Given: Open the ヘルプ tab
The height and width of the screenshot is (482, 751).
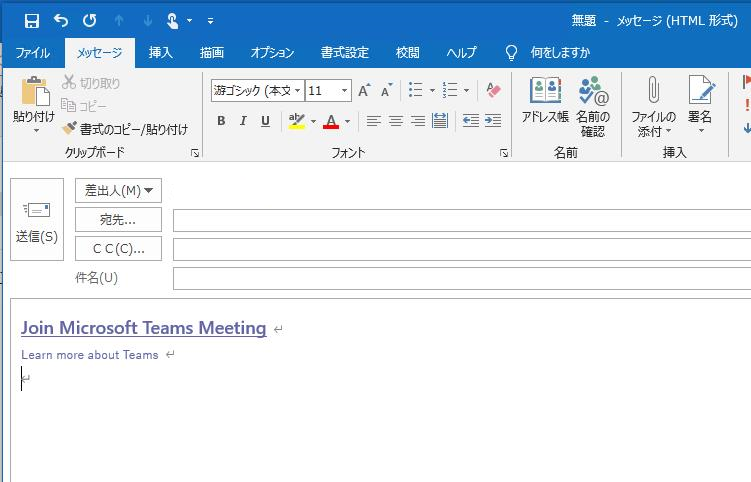Looking at the screenshot, I should click(462, 53).
